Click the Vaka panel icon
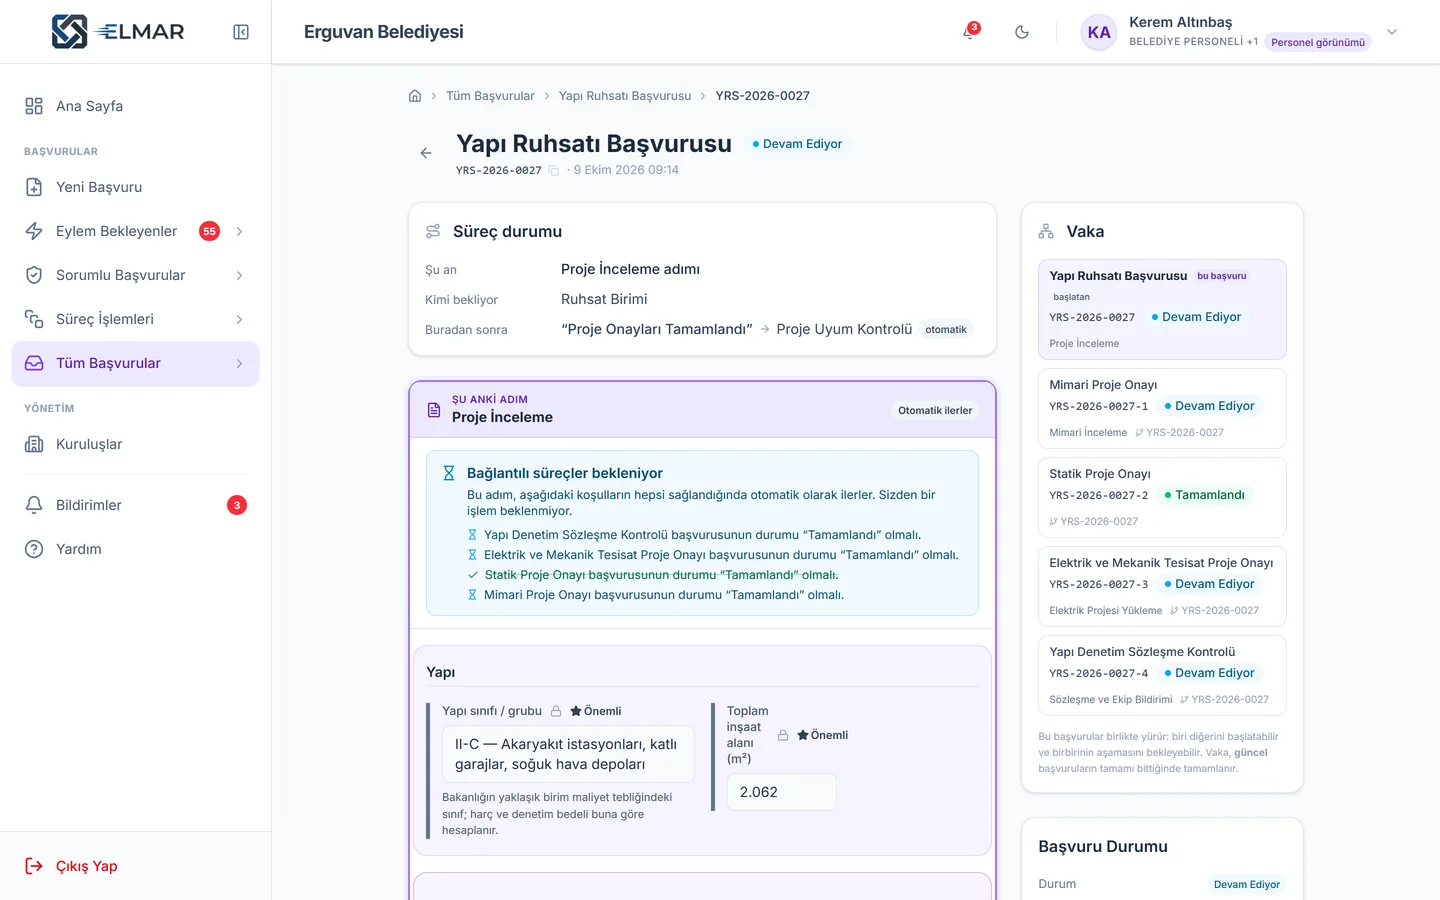1440x900 pixels. [x=1046, y=231]
